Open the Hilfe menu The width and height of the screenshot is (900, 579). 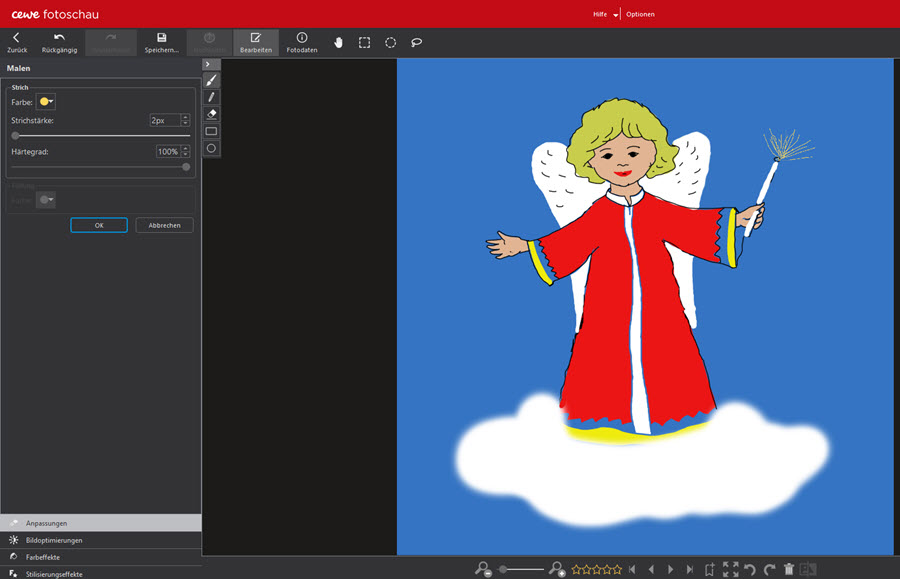(599, 14)
